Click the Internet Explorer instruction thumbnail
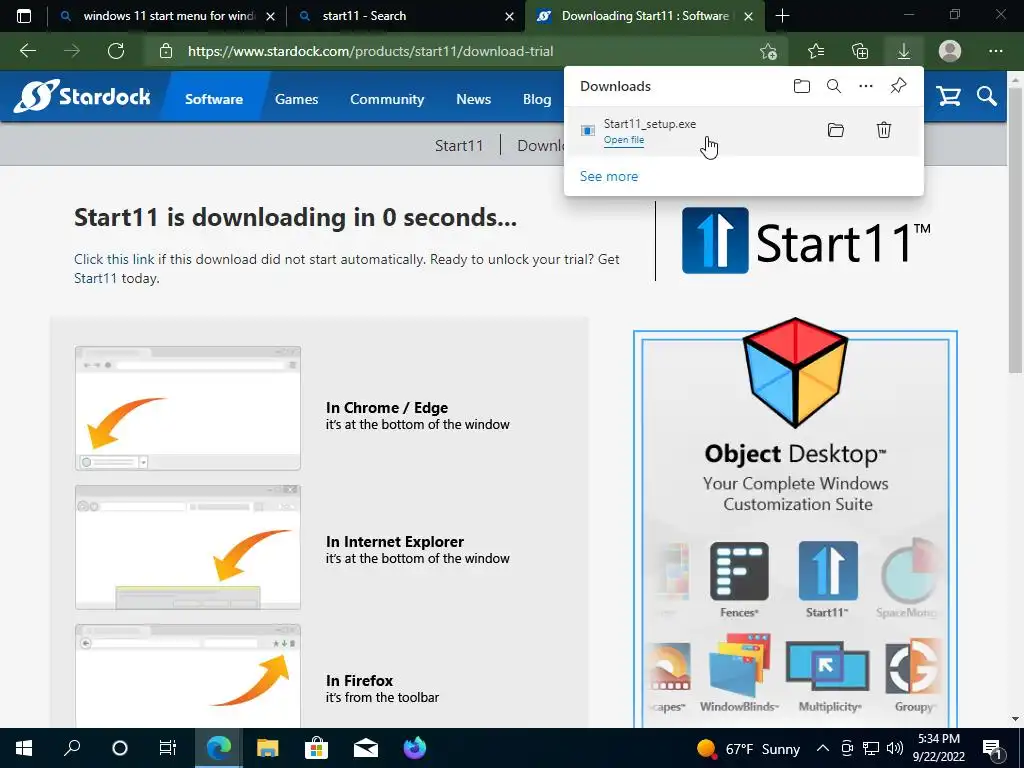The height and width of the screenshot is (768, 1024). [188, 547]
